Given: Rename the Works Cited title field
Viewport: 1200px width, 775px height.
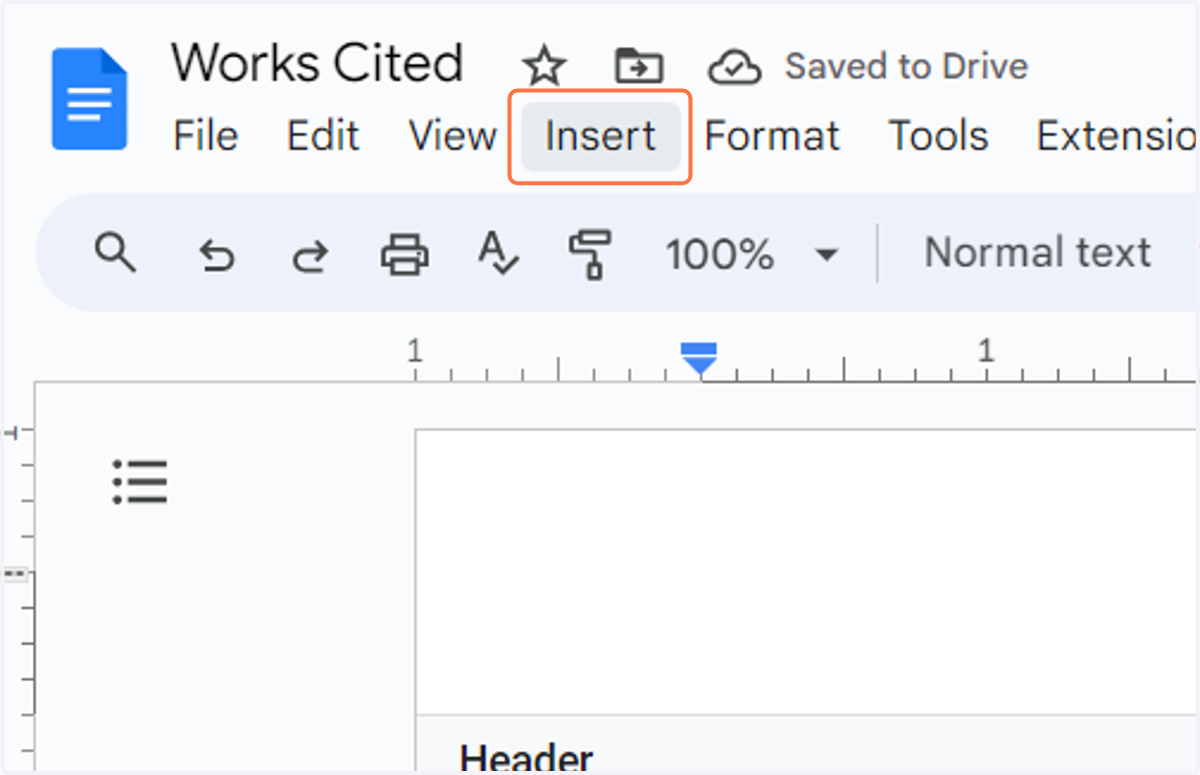Looking at the screenshot, I should pyautogui.click(x=317, y=63).
